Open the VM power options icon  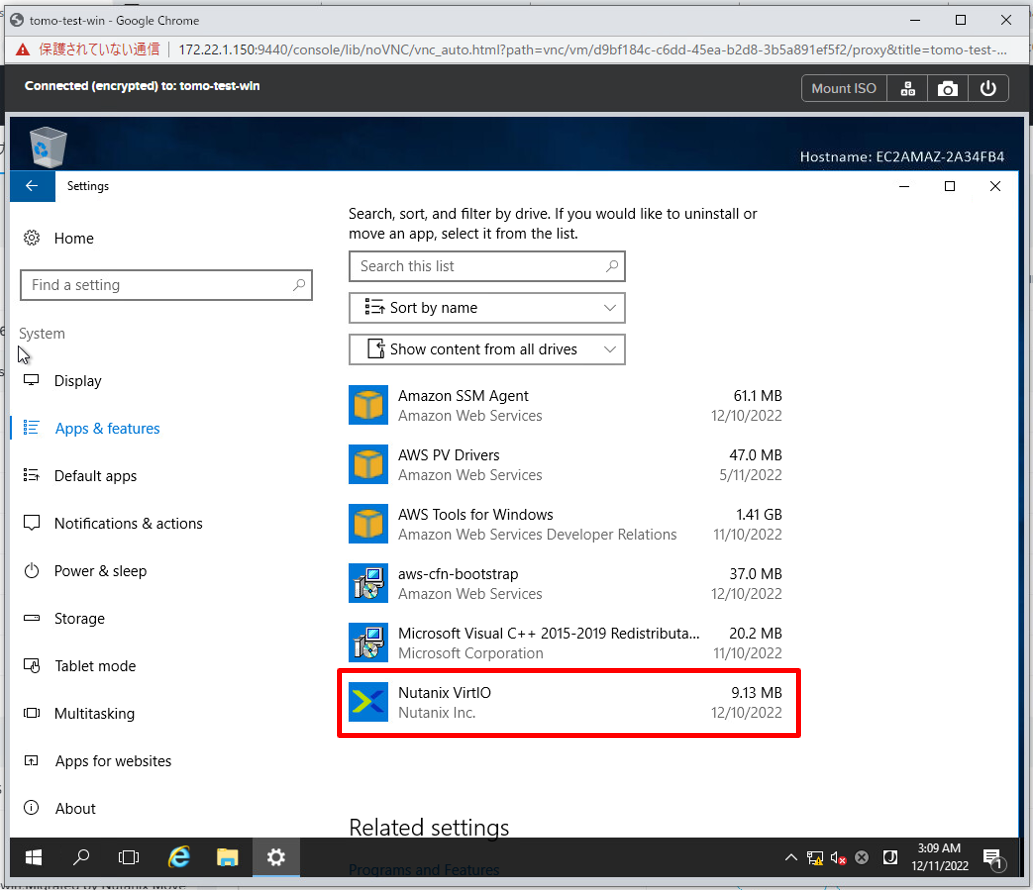pos(988,88)
